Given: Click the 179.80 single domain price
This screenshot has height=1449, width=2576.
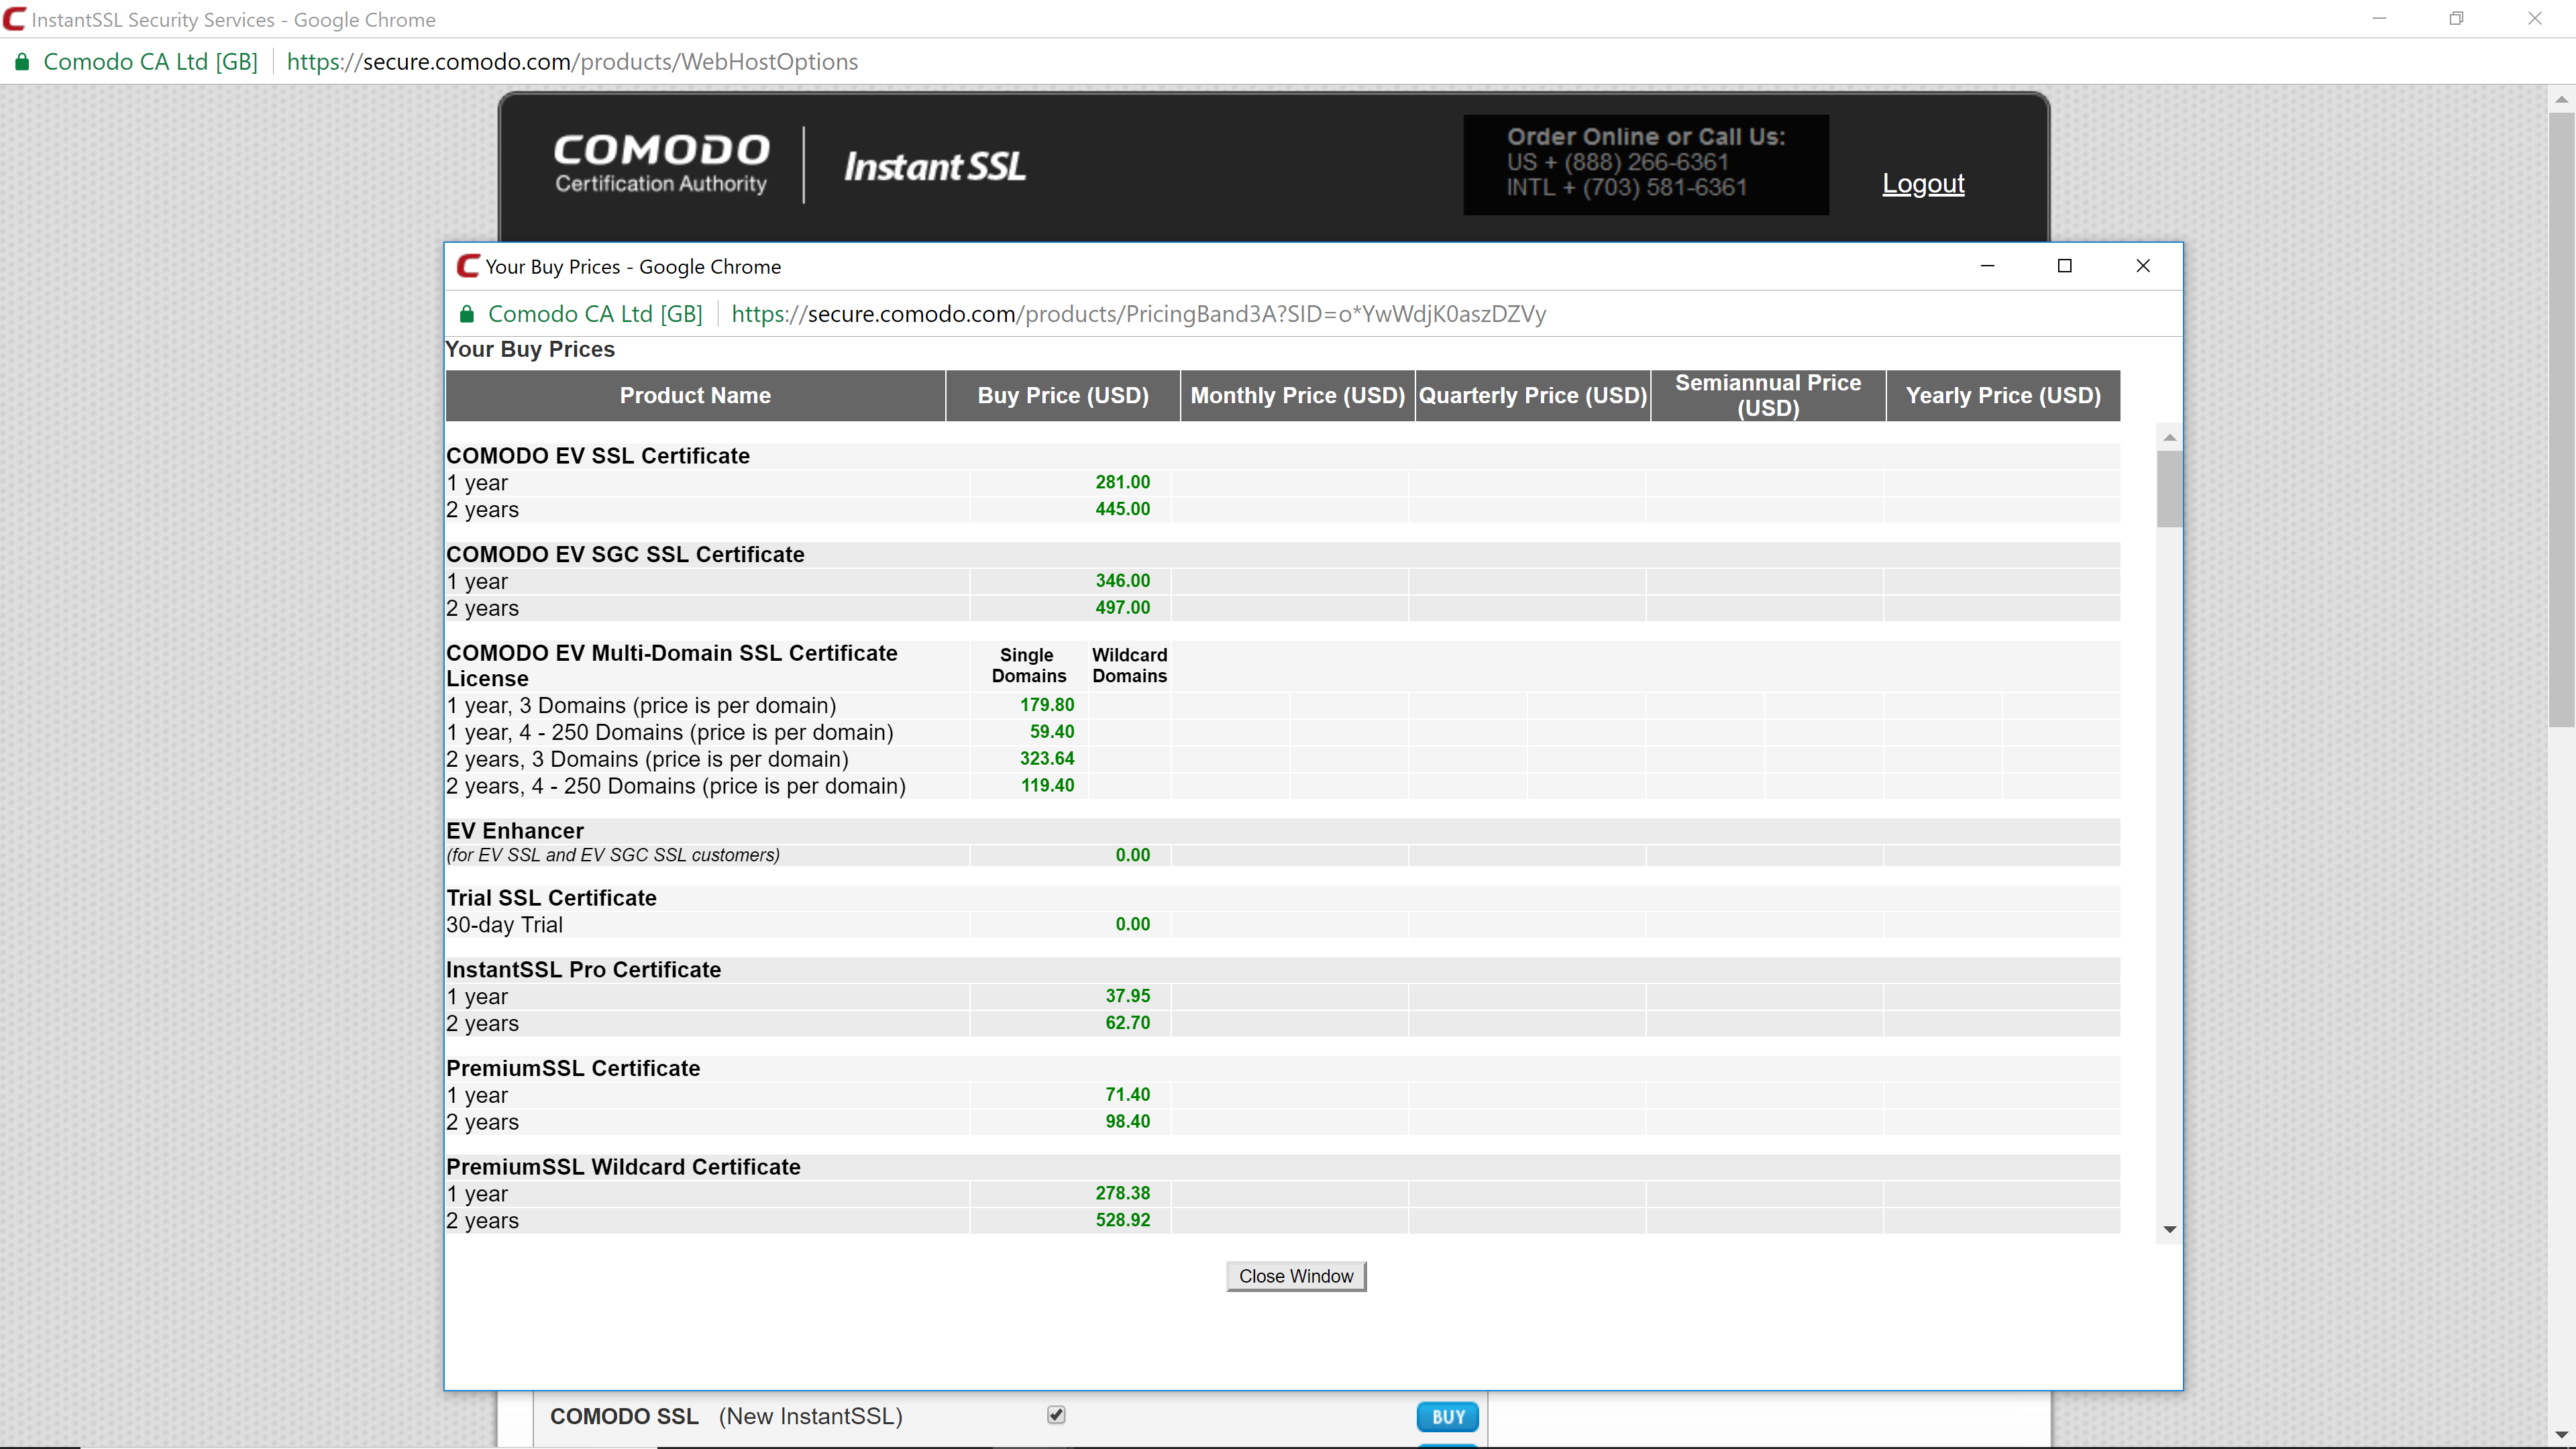Looking at the screenshot, I should tap(1047, 705).
